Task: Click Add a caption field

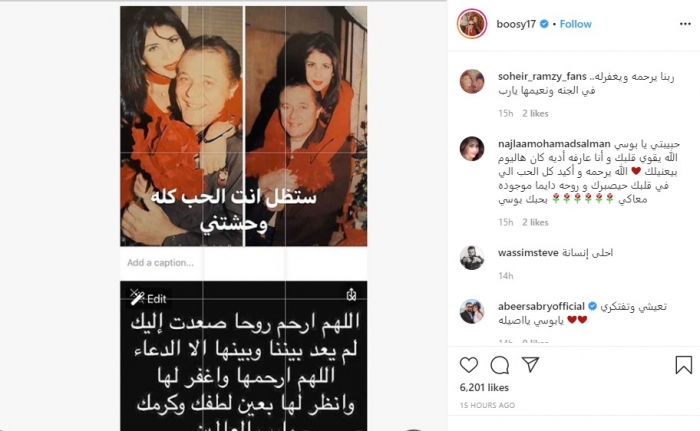Action: pos(244,263)
